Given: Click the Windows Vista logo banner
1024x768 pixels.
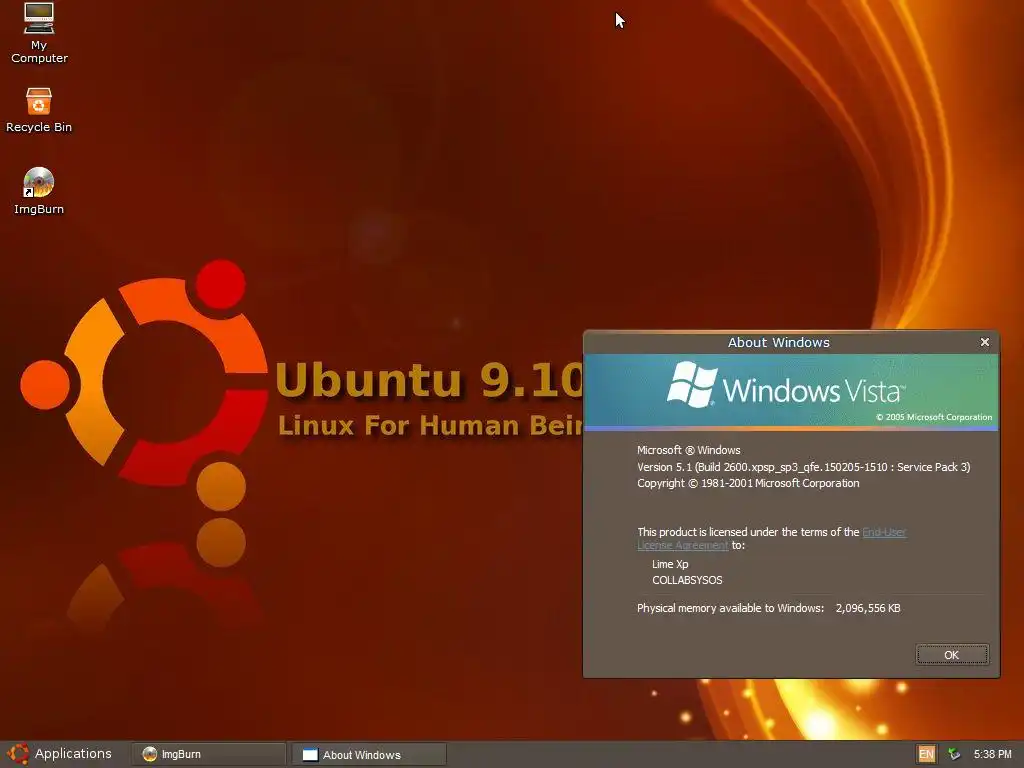Looking at the screenshot, I should pyautogui.click(x=791, y=391).
